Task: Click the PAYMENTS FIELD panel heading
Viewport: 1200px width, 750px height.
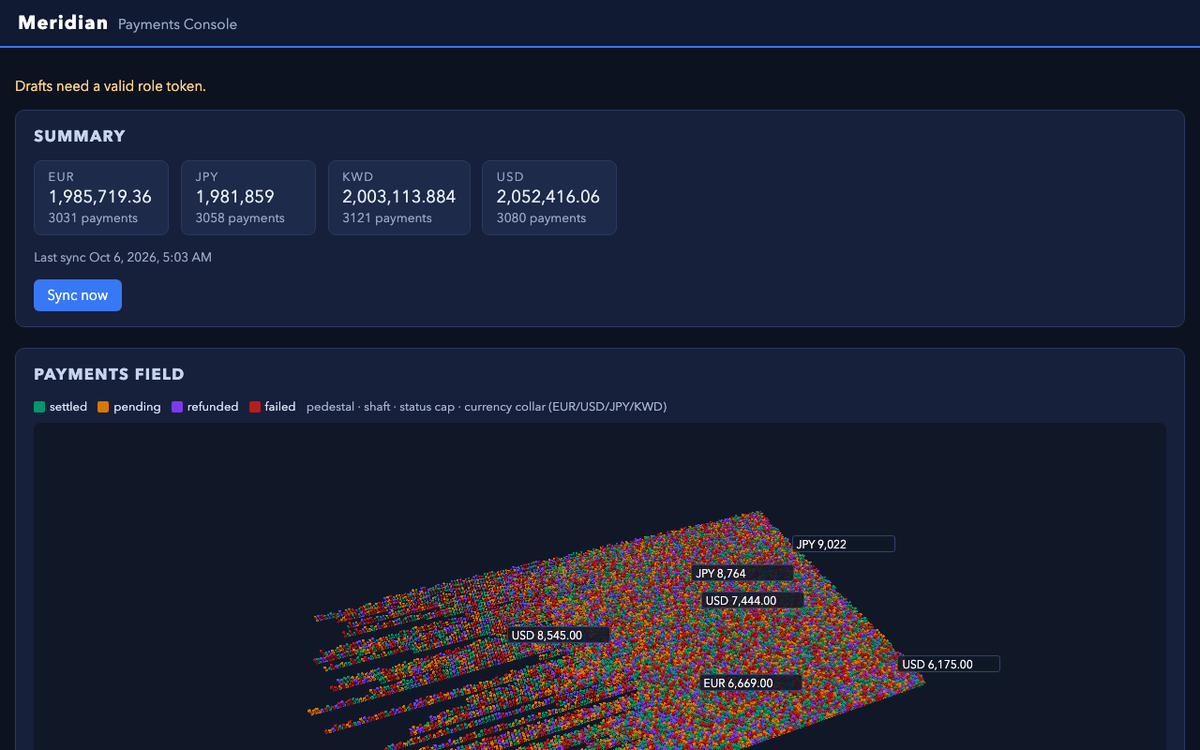Action: pos(109,374)
